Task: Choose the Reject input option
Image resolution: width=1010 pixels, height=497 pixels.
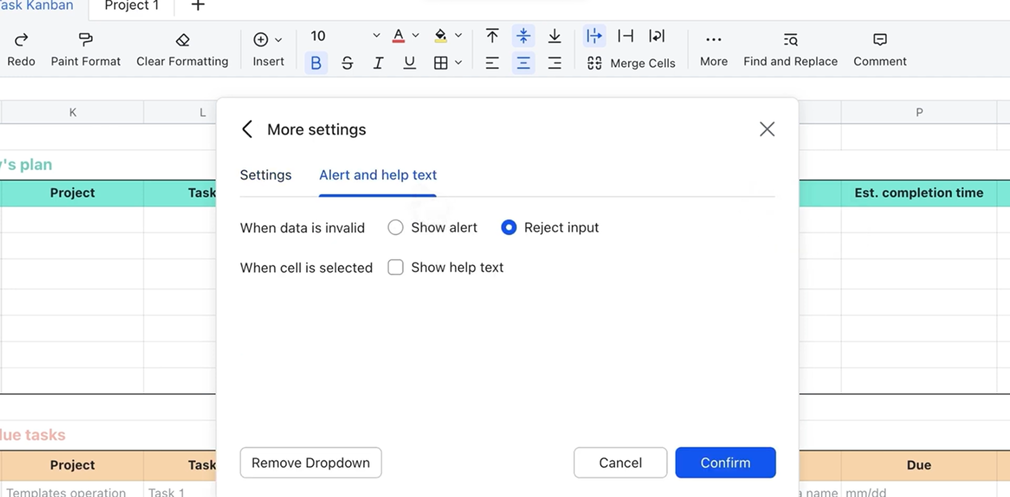Action: pos(509,228)
